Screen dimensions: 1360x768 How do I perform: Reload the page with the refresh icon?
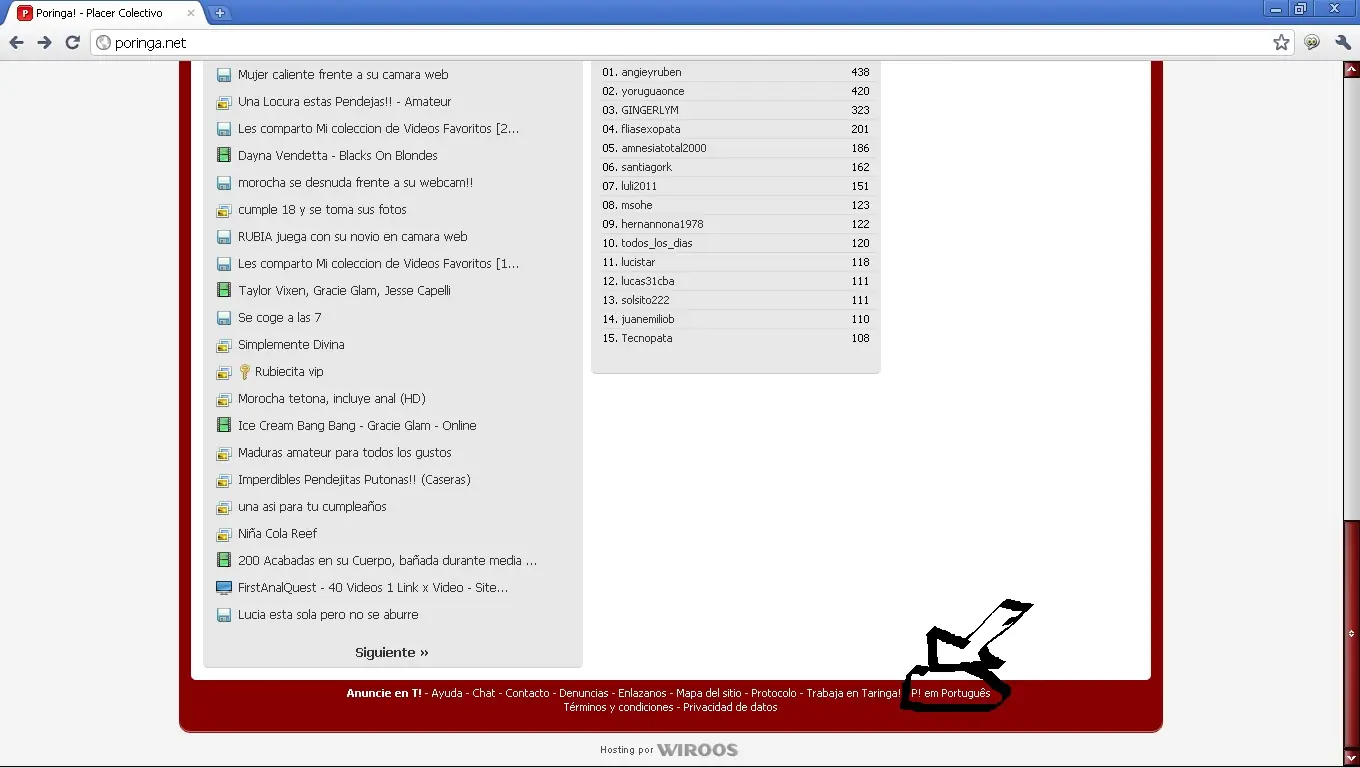(72, 42)
